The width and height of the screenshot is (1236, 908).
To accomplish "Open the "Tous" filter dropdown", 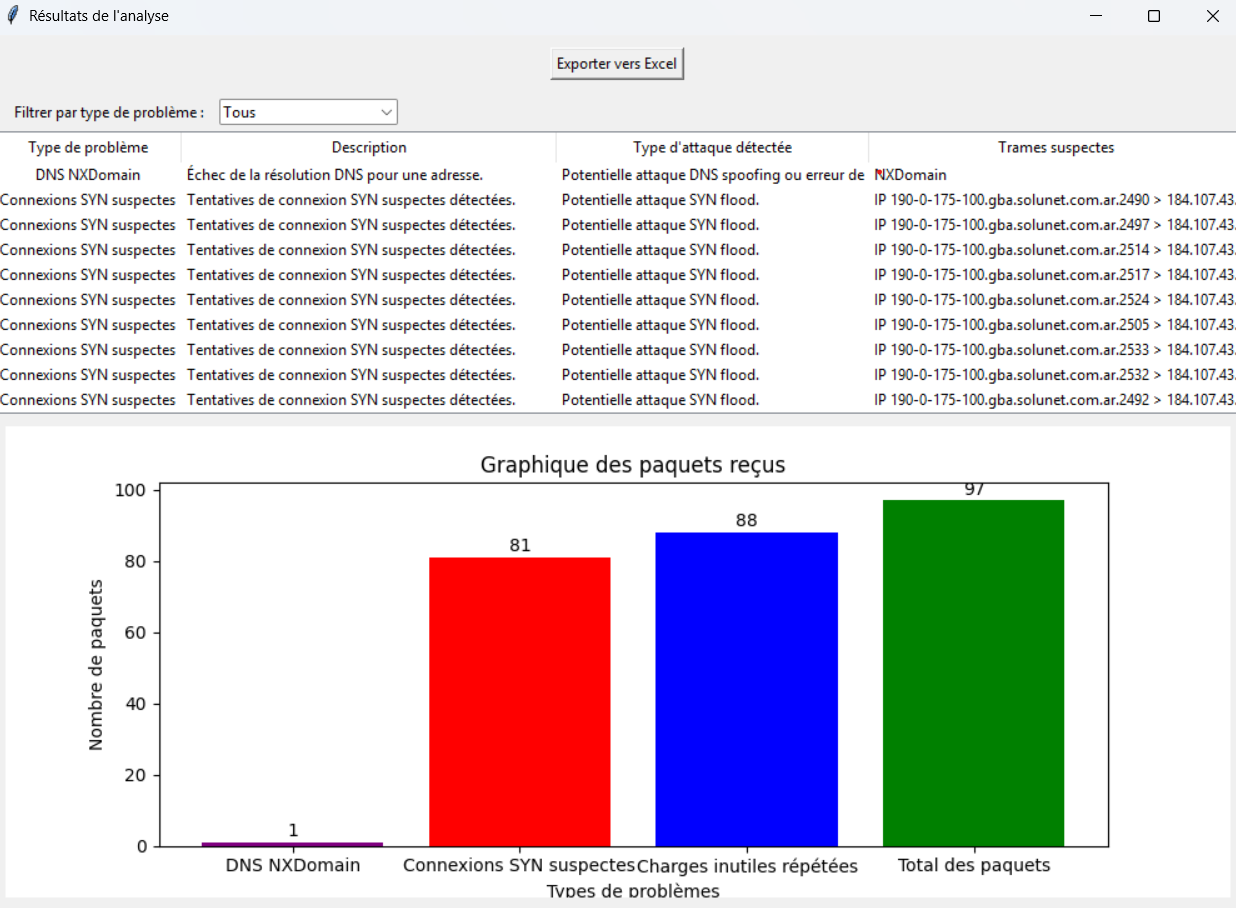I will [x=300, y=112].
